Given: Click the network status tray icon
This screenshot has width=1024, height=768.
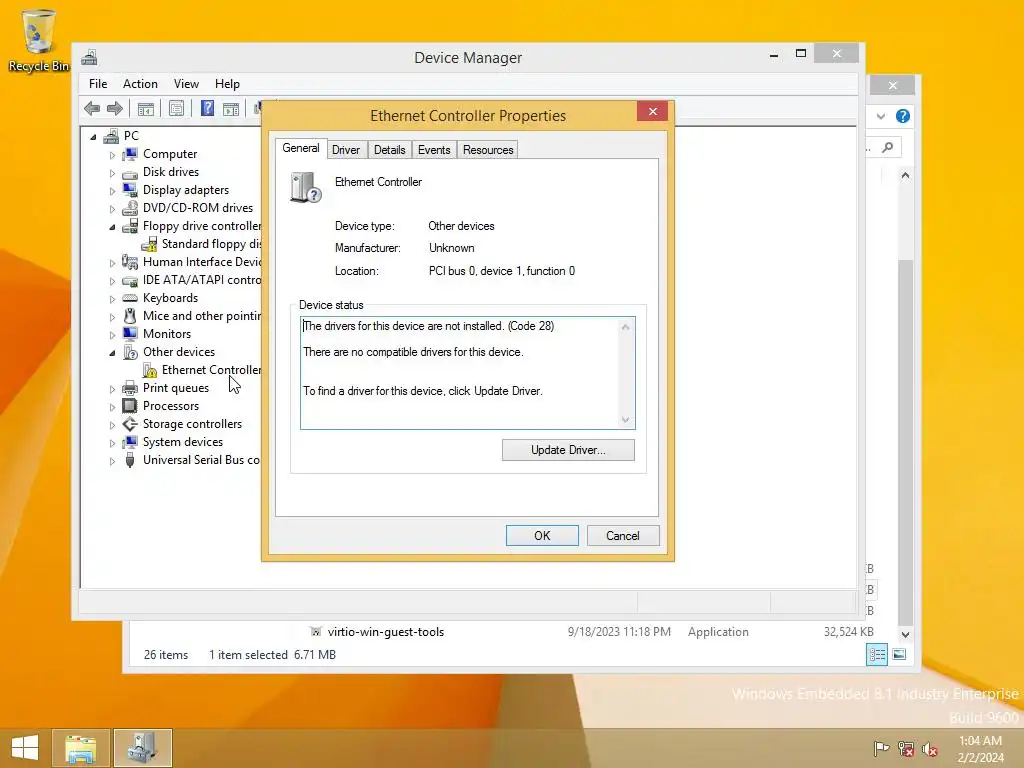Looking at the screenshot, I should click(906, 748).
